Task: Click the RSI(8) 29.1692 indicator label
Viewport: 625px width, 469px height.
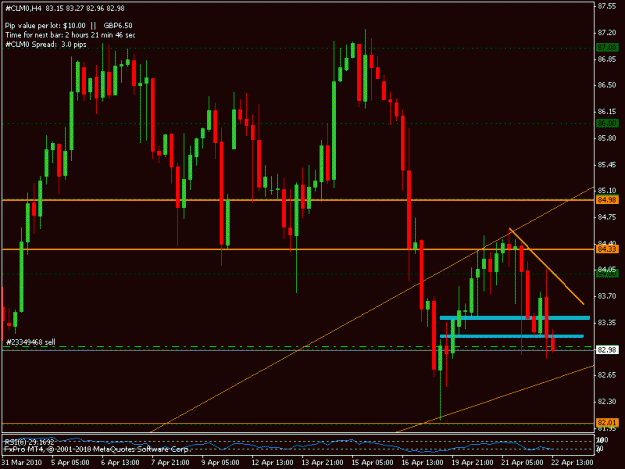Action: tap(29, 442)
